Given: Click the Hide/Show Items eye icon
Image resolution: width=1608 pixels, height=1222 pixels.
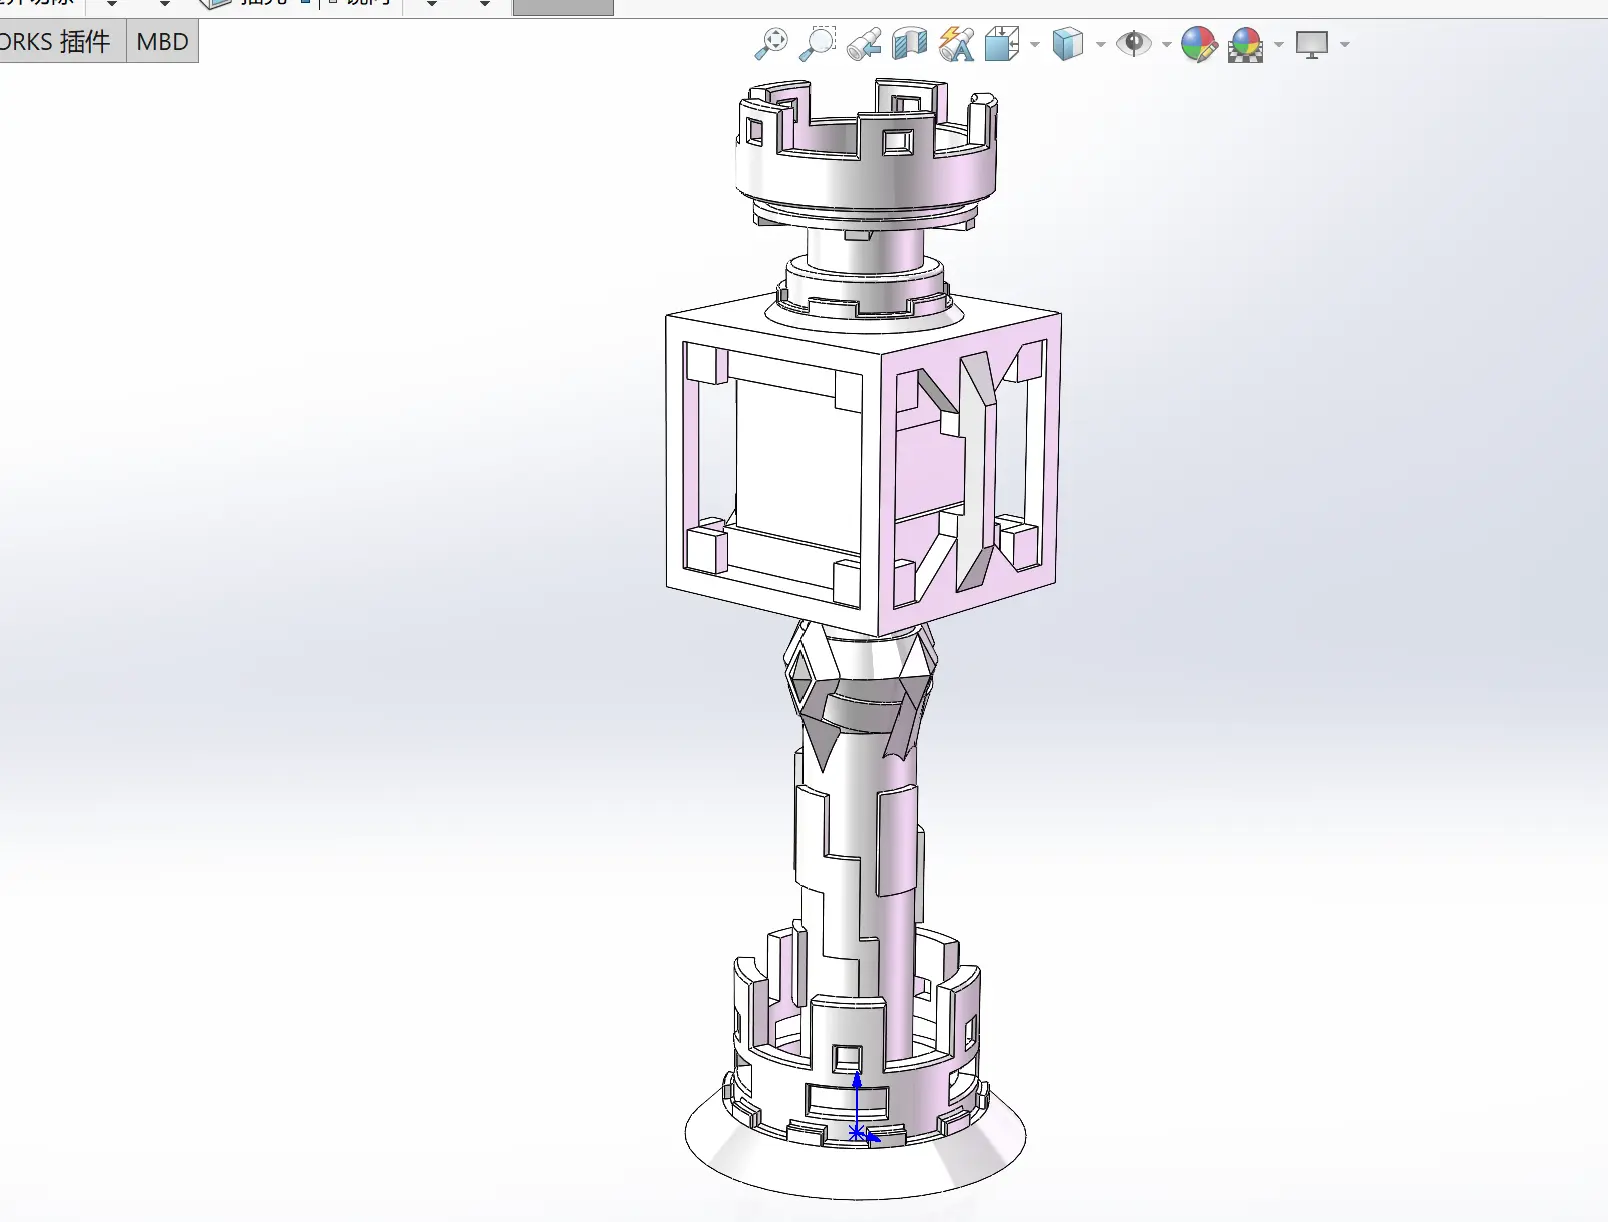Looking at the screenshot, I should pyautogui.click(x=1134, y=44).
